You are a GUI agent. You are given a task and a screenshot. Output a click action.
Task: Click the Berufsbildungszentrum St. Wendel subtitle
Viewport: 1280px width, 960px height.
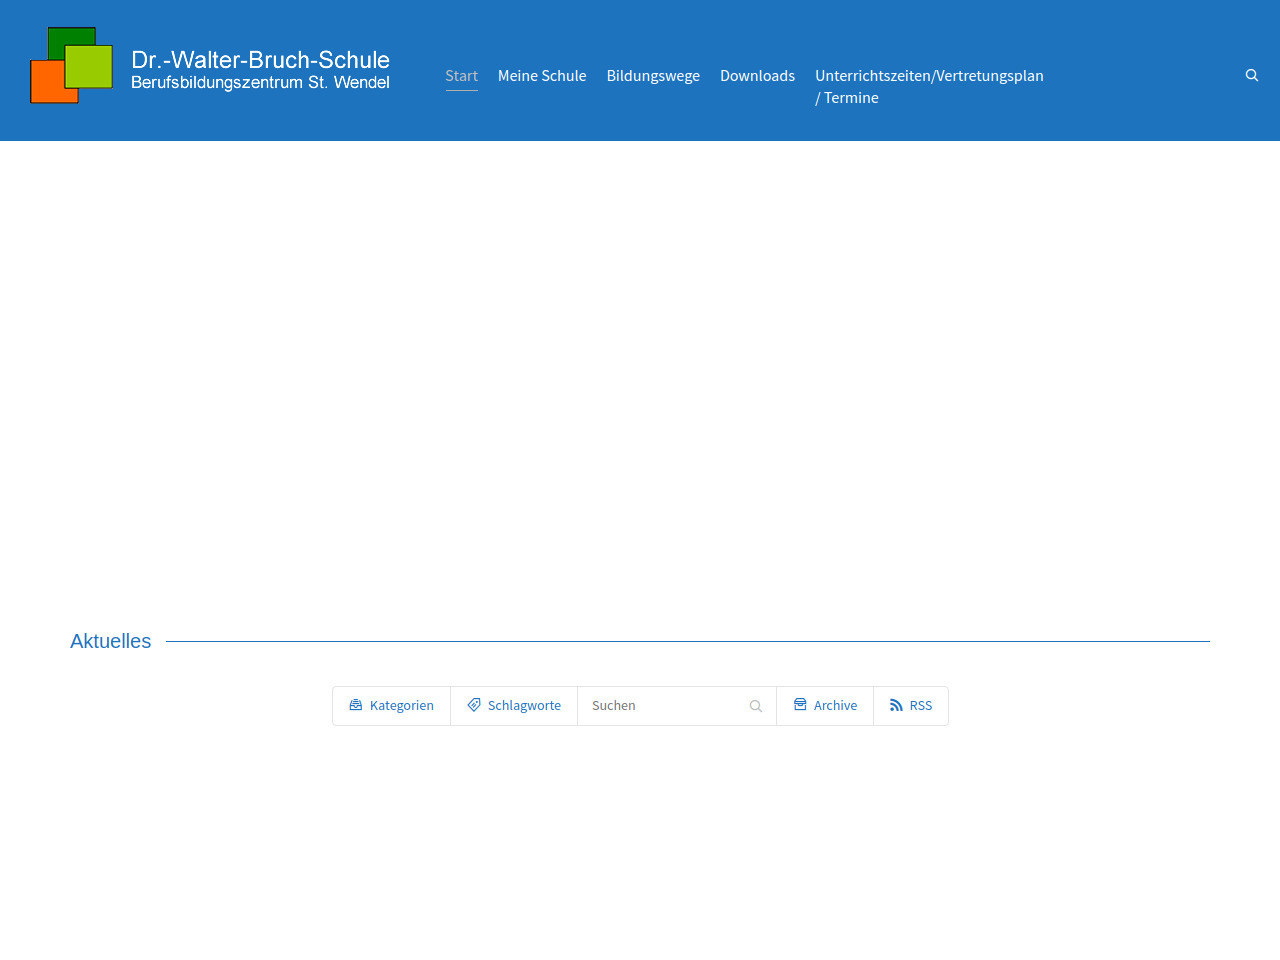tap(260, 83)
